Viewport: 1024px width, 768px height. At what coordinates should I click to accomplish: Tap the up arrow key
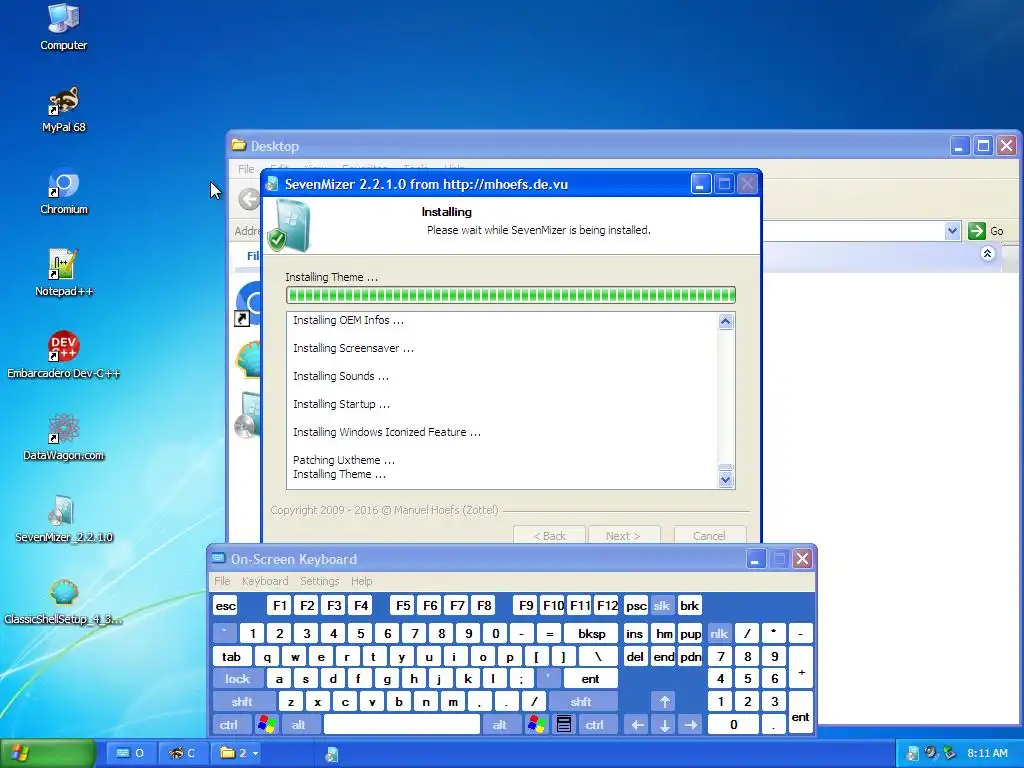pyautogui.click(x=664, y=702)
